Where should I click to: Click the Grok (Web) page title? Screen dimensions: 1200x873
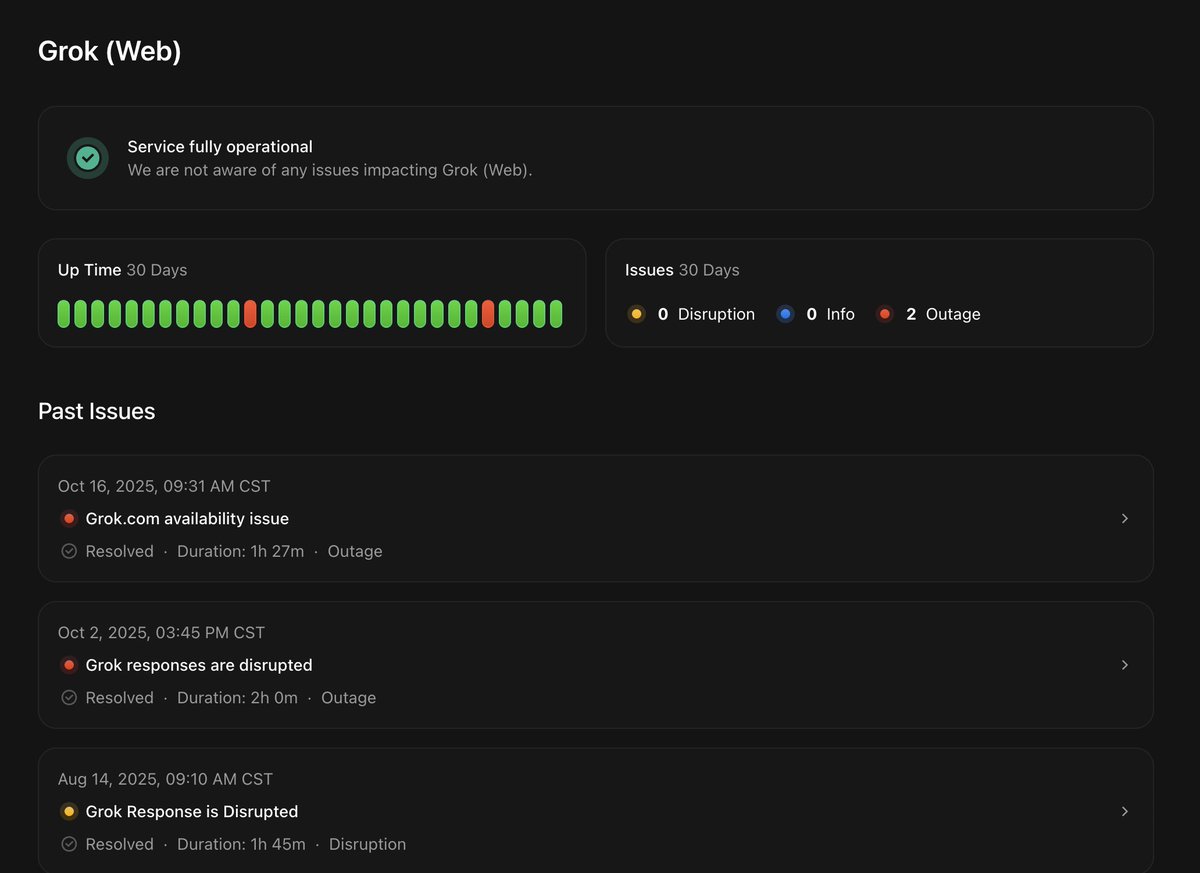click(110, 51)
